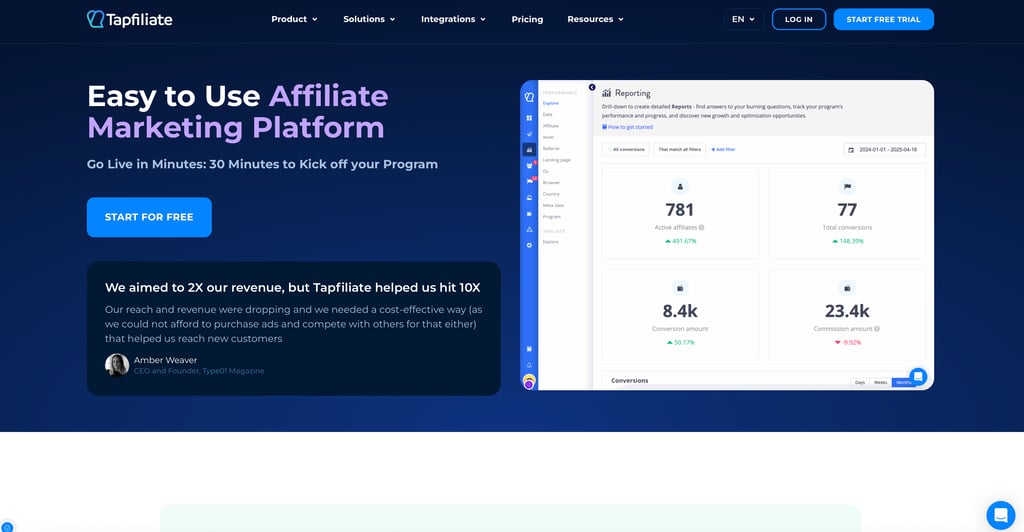Open the dashboard grid icon in blue sidebar
Screen dimensions: 1024x532
[529, 118]
